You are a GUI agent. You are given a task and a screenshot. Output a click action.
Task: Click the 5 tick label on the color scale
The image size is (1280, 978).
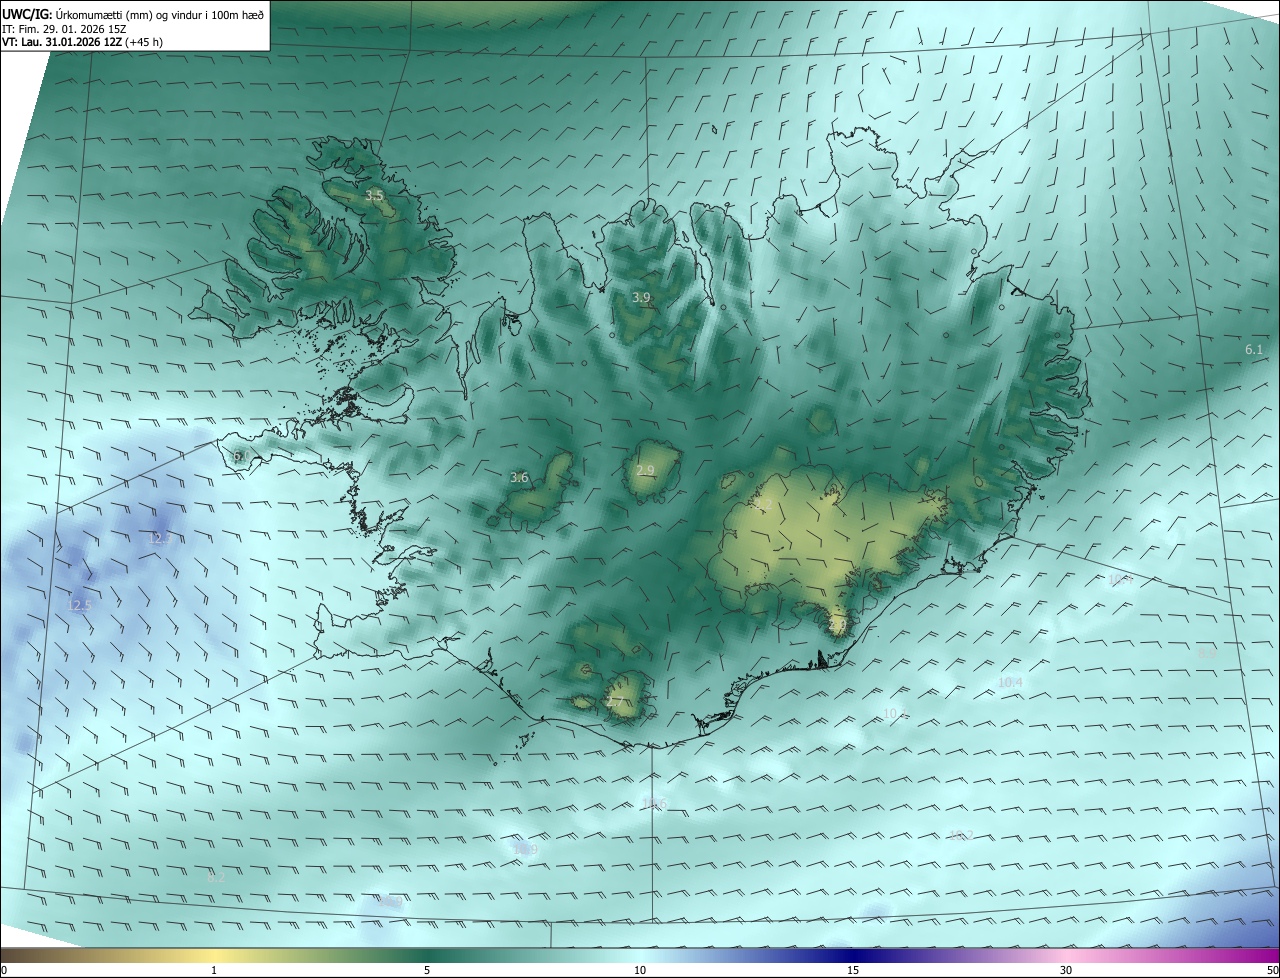click(x=427, y=970)
